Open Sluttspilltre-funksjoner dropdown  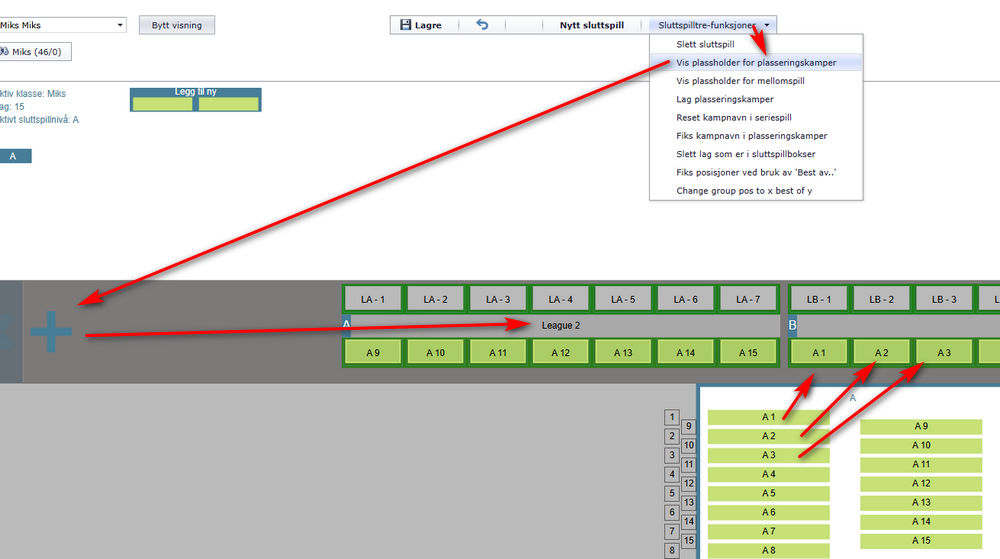click(713, 25)
